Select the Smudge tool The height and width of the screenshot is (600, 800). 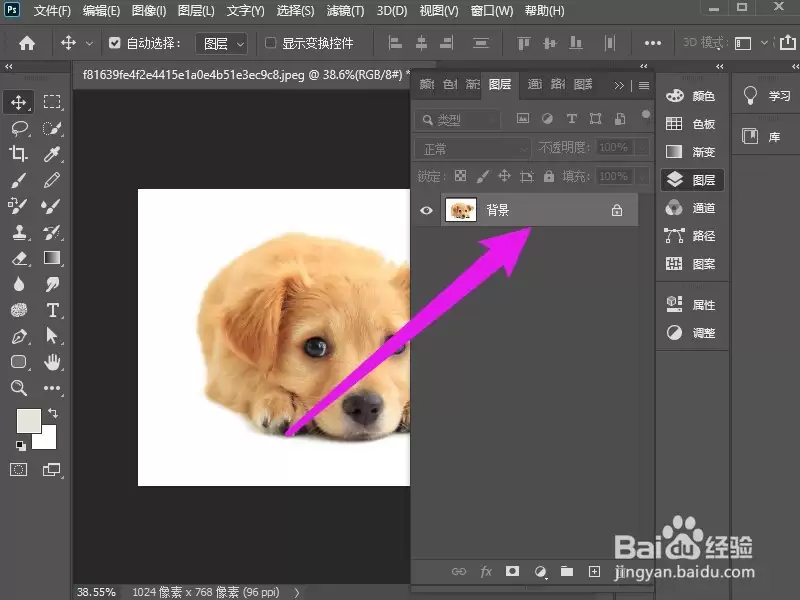click(x=52, y=284)
